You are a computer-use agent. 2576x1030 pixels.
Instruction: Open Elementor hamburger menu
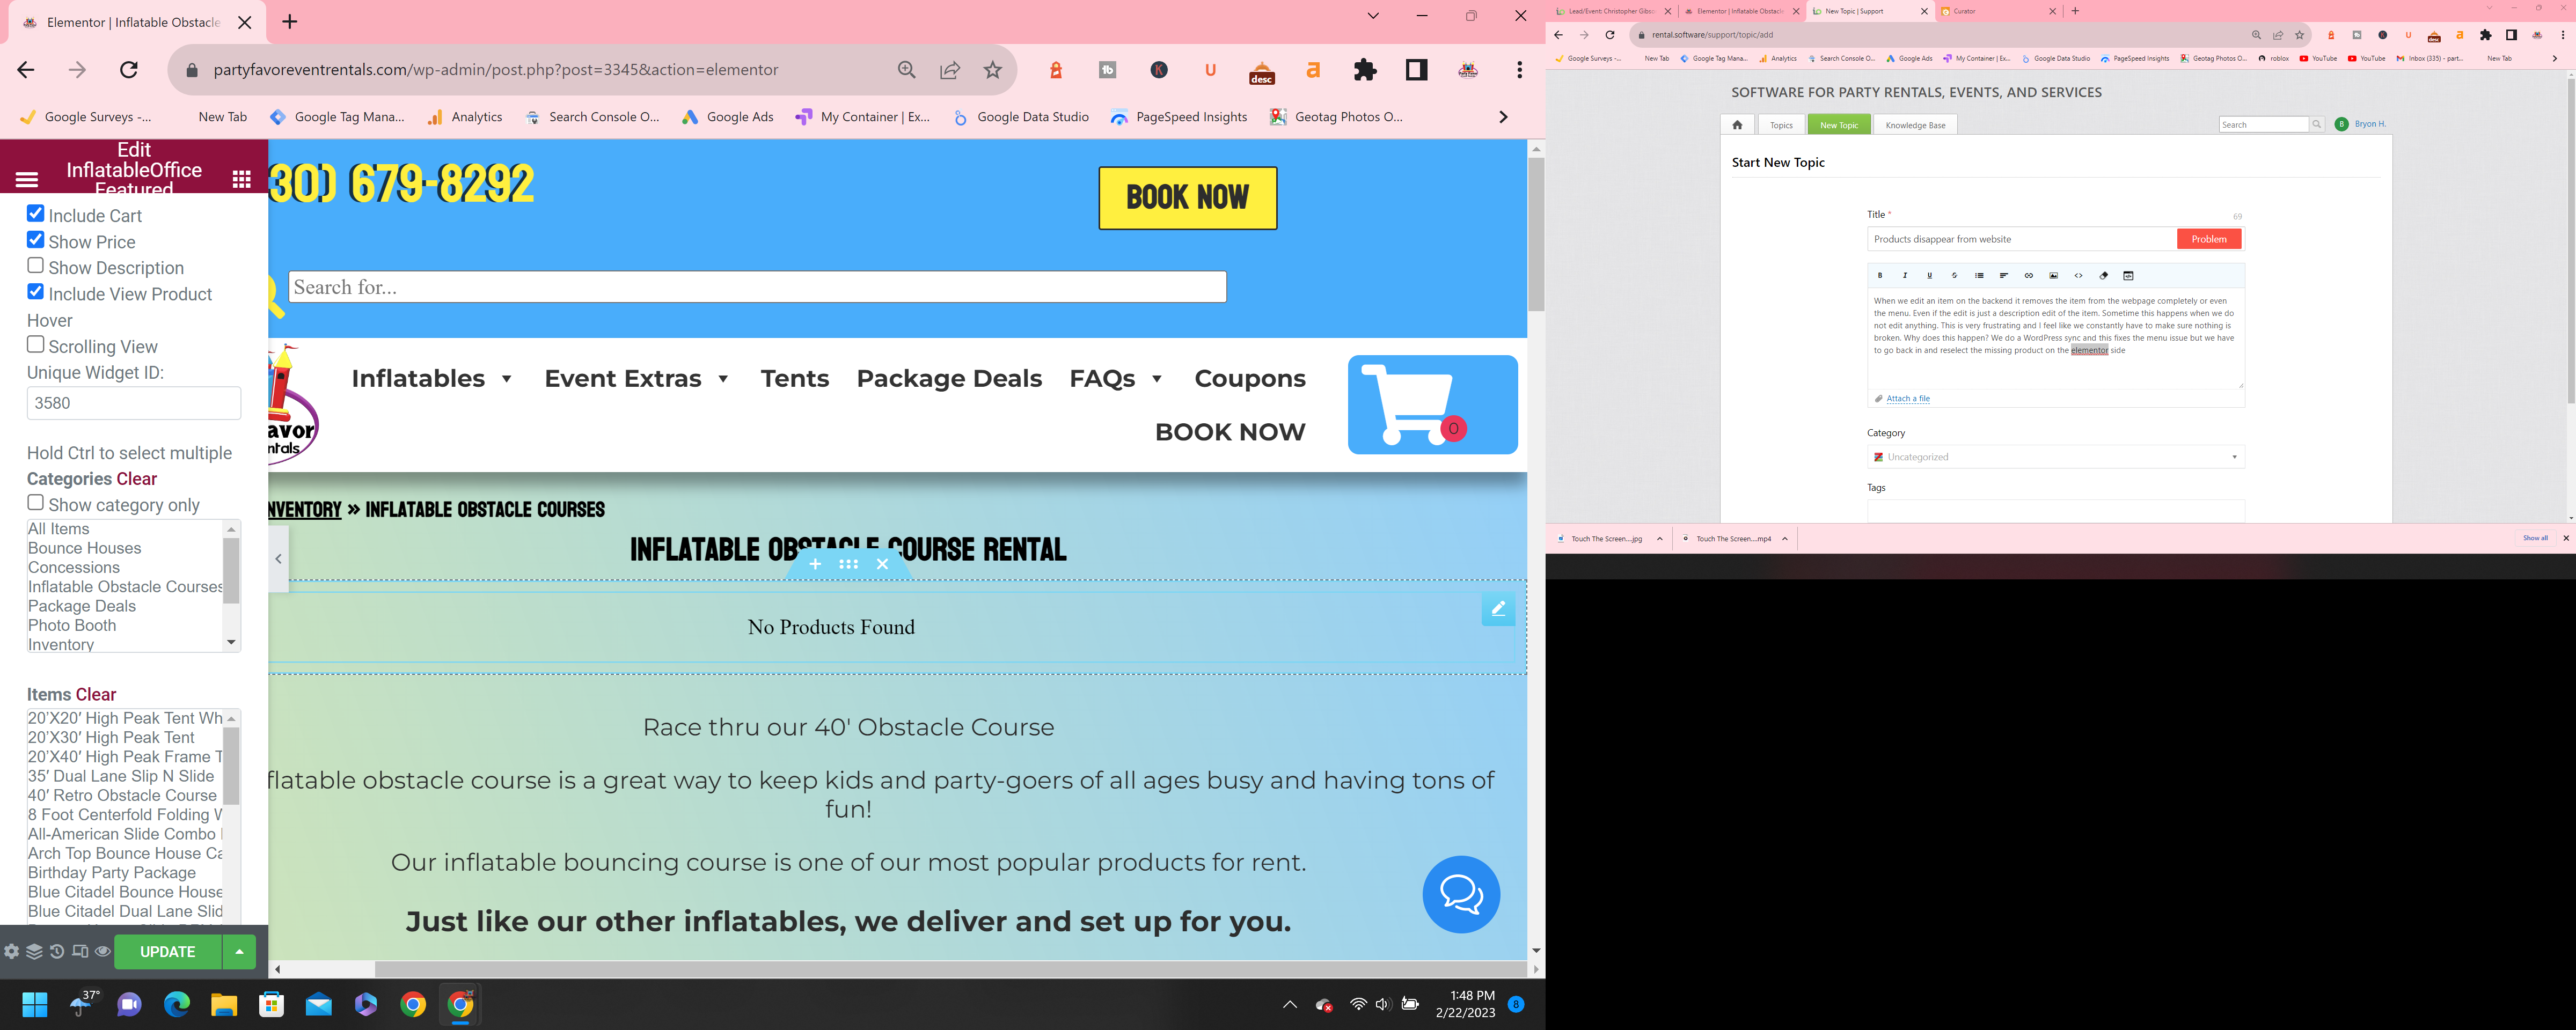(x=27, y=180)
